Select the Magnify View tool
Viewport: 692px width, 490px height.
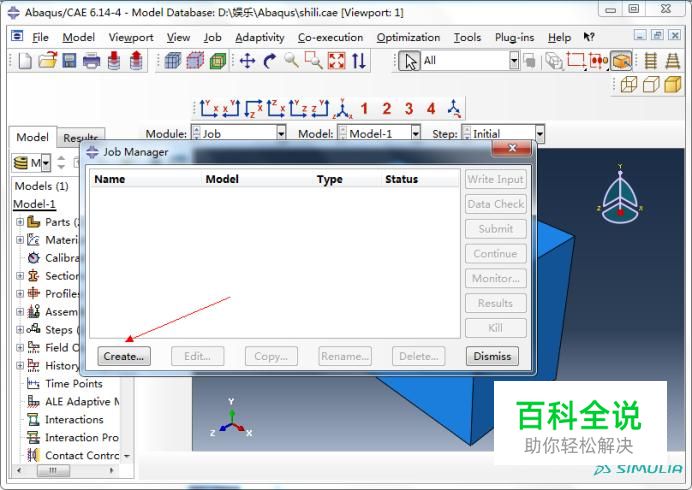coord(291,60)
